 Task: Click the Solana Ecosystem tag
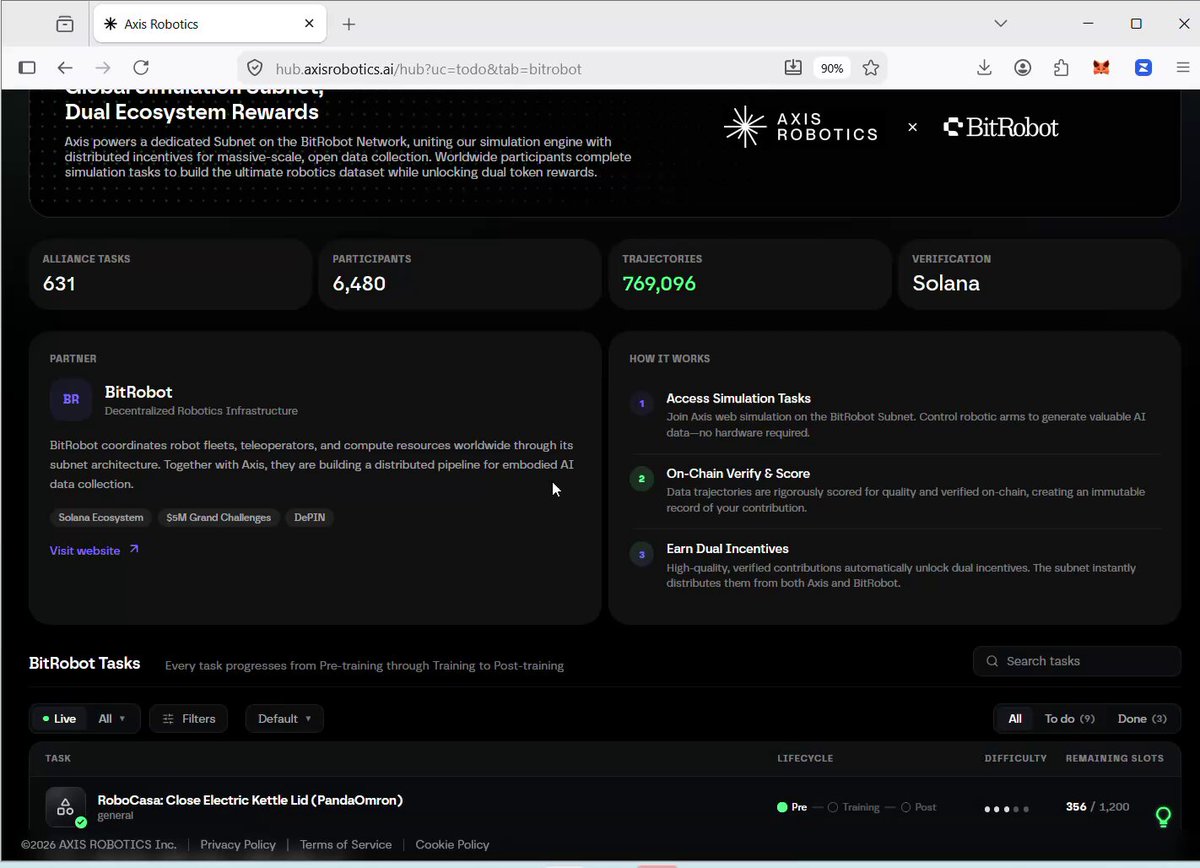coord(101,518)
